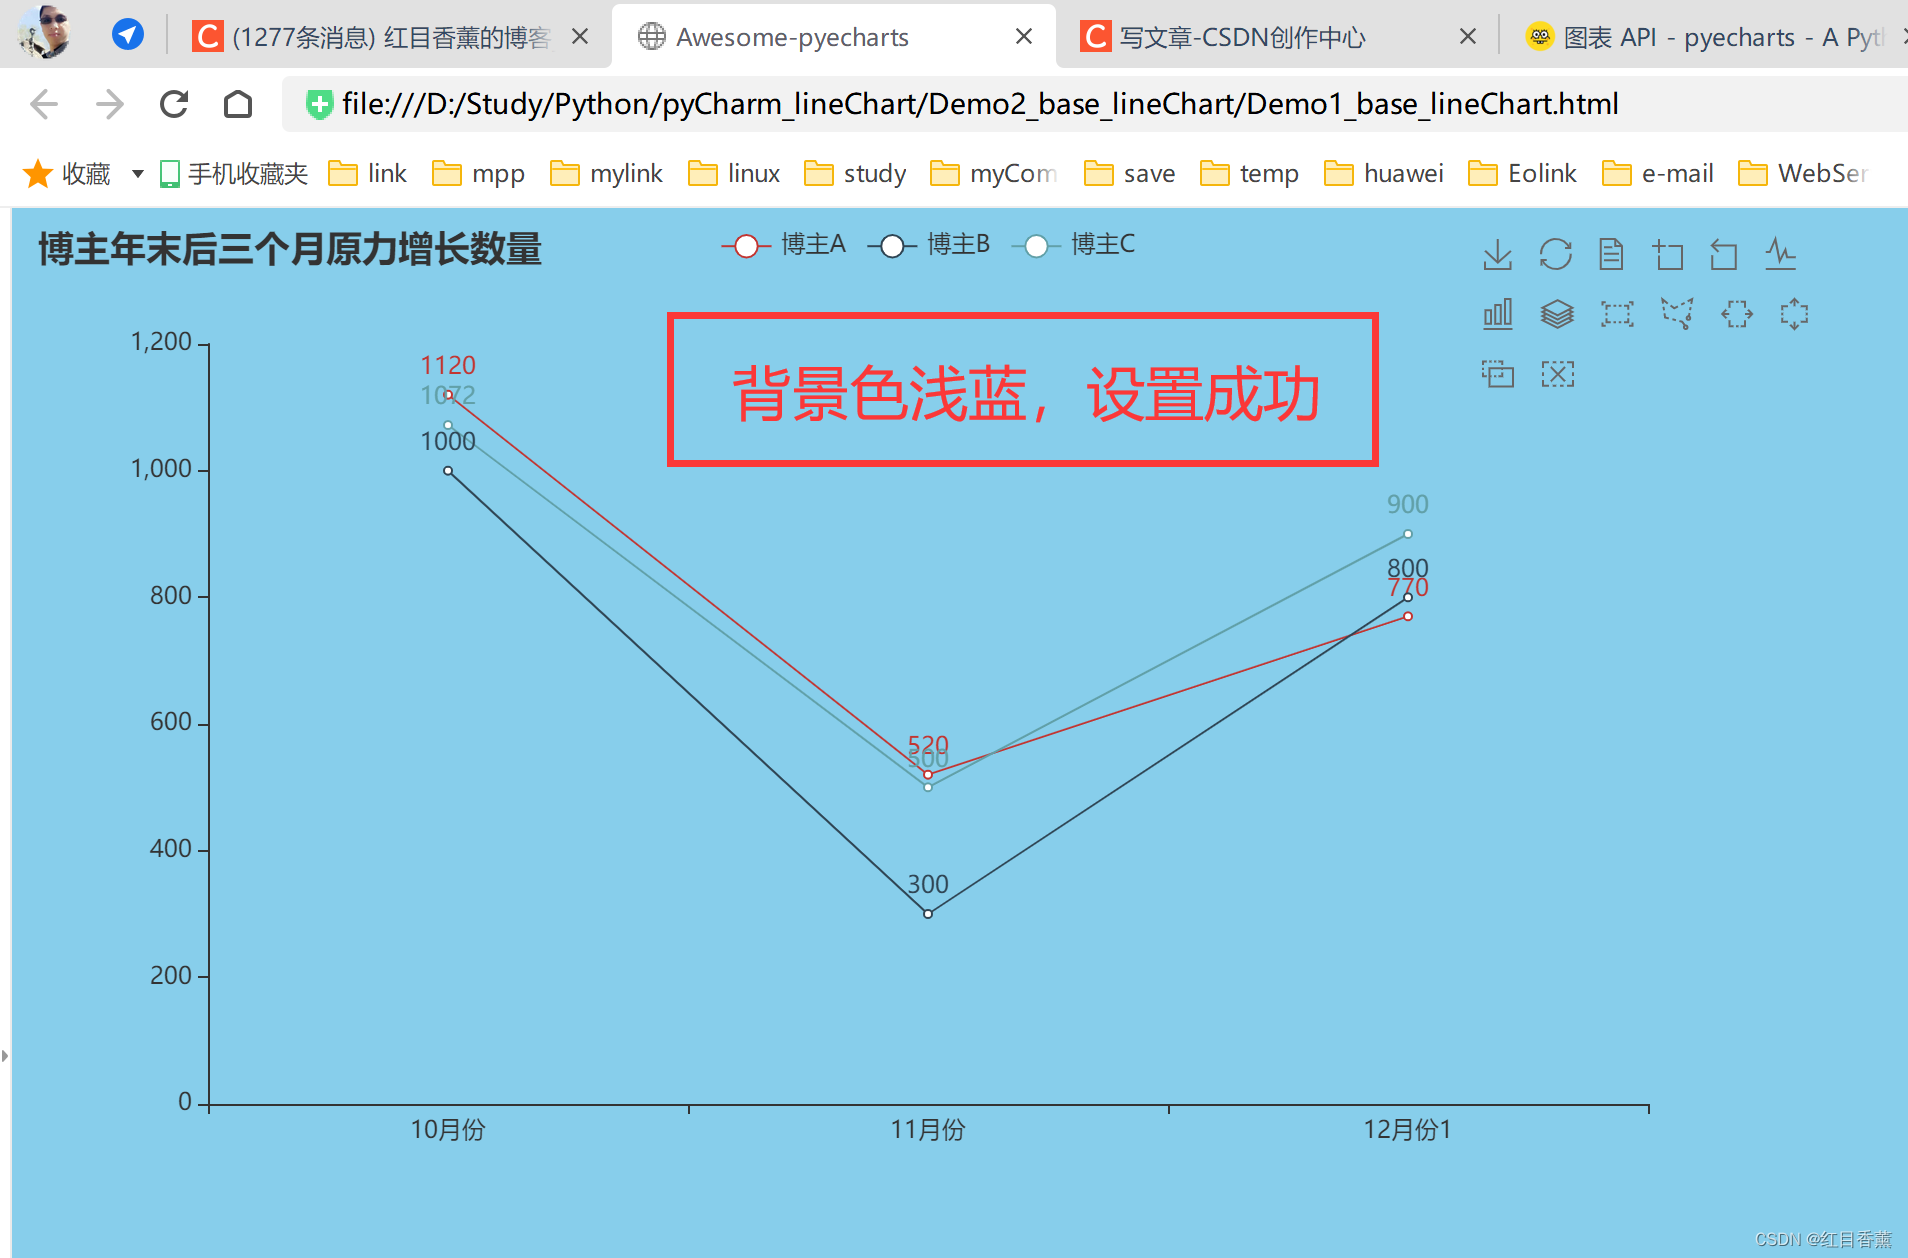Switch to the Awesome-pyecharts tab

[x=792, y=36]
